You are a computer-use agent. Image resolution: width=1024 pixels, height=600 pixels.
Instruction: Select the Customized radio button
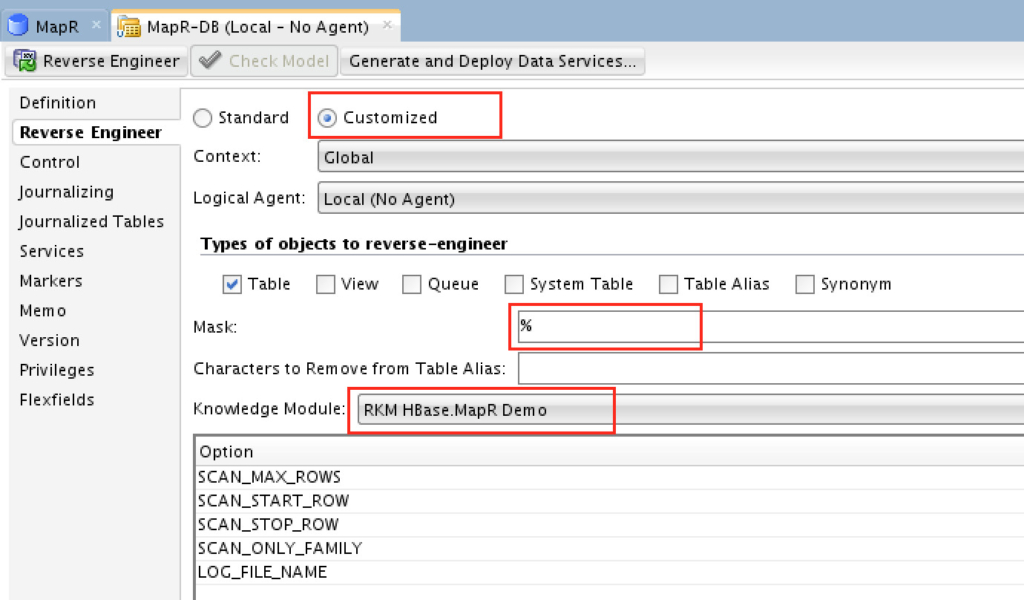click(x=327, y=118)
